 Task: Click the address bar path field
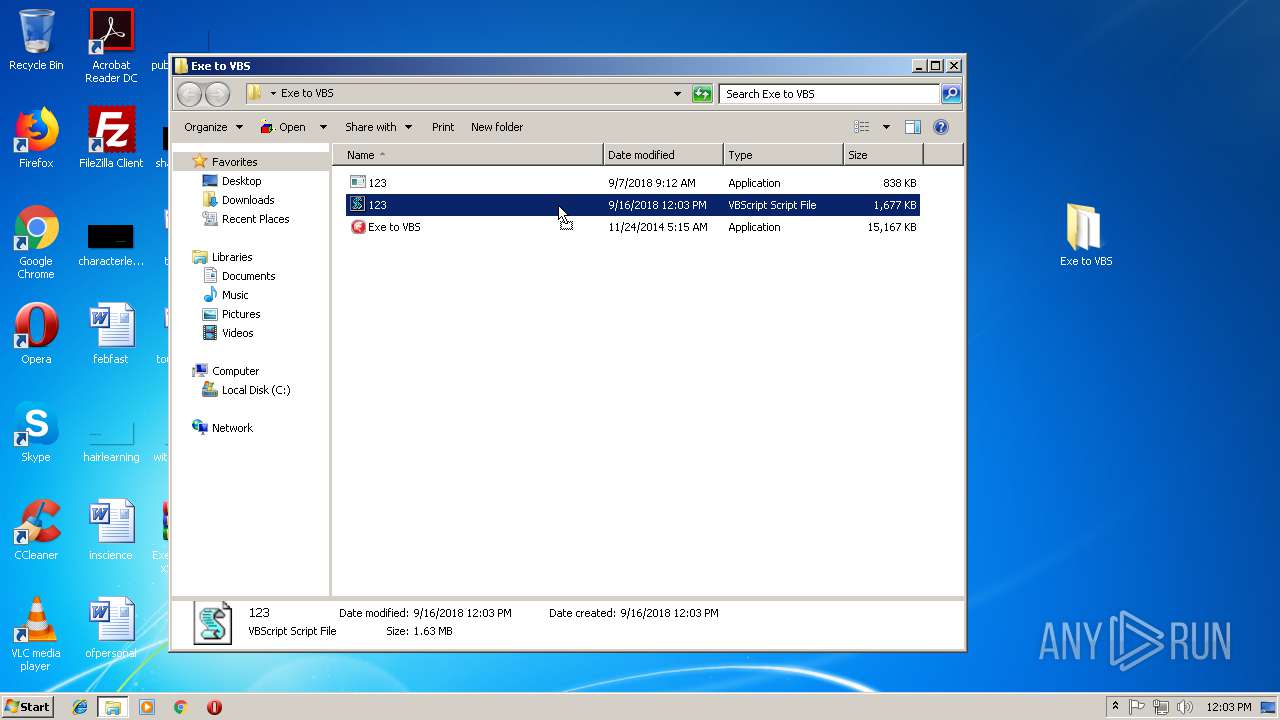coord(470,94)
